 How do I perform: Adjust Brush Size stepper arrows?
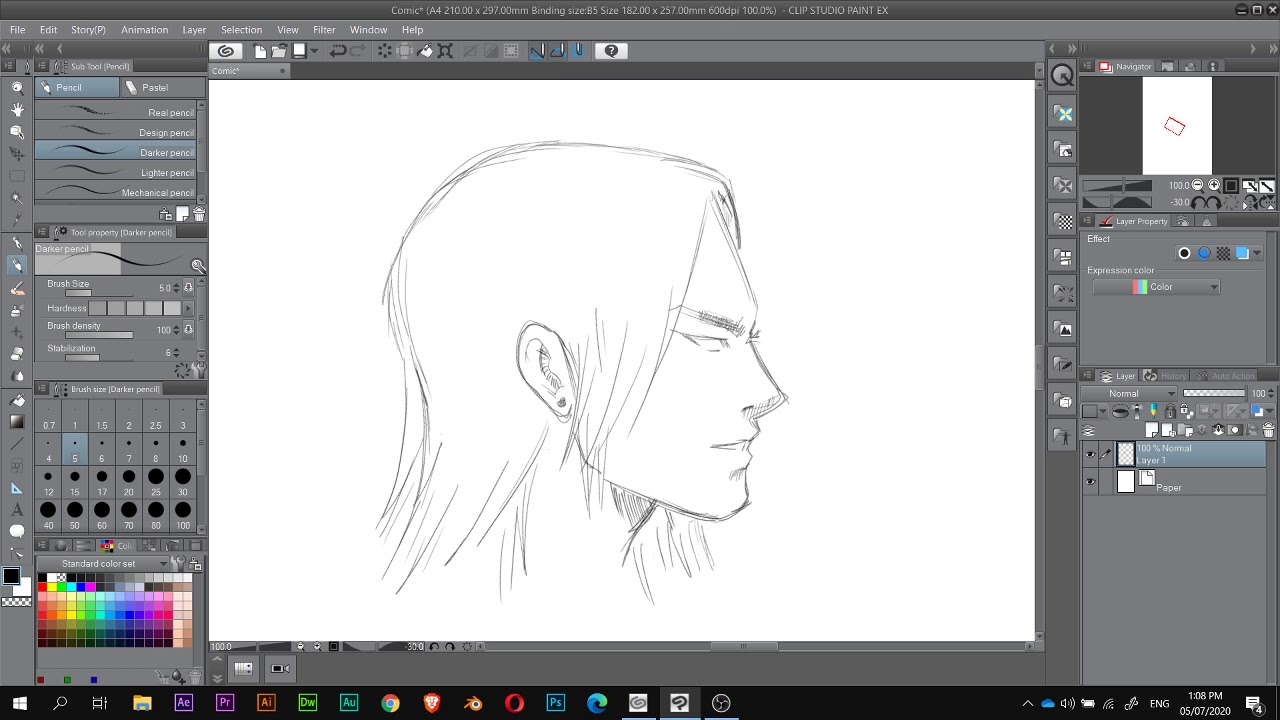pos(177,288)
